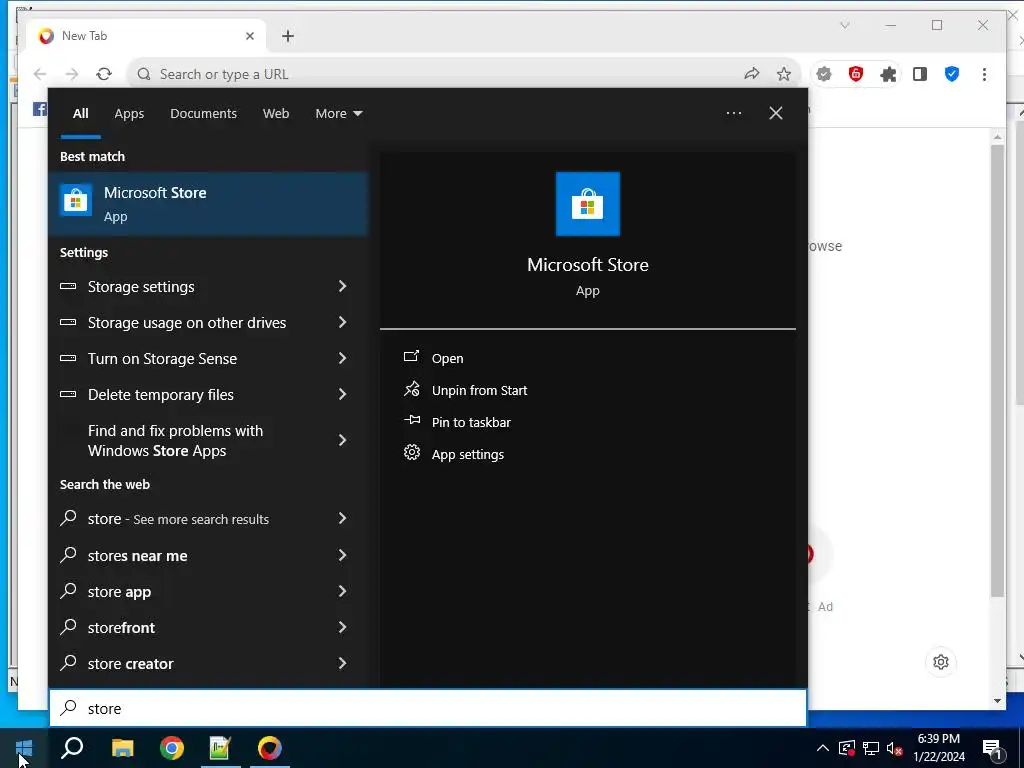Viewport: 1024px width, 768px height.
Task: Expand Delete temporary files arrow
Action: (x=342, y=394)
